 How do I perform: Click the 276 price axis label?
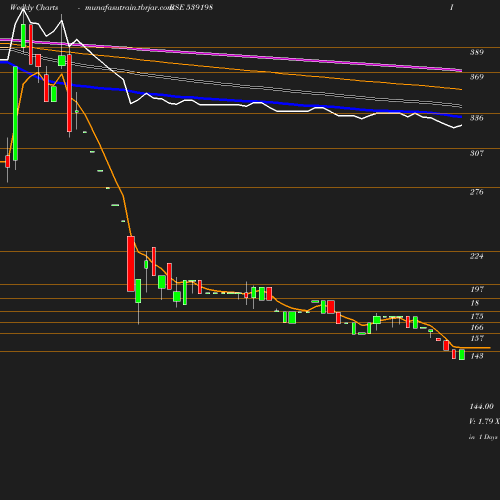(477, 192)
